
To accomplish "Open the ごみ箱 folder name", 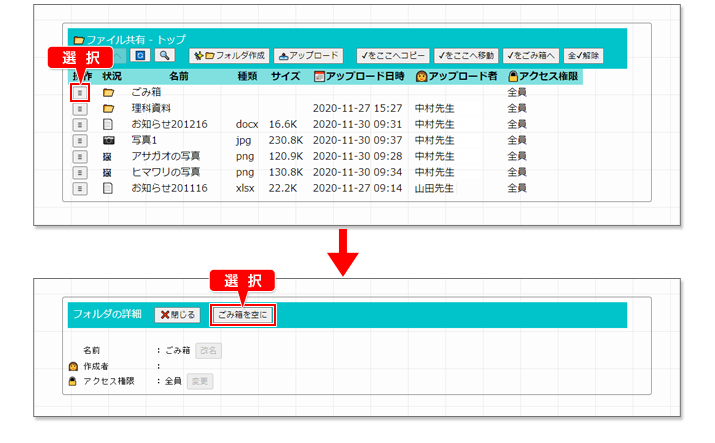I will coord(146,92).
